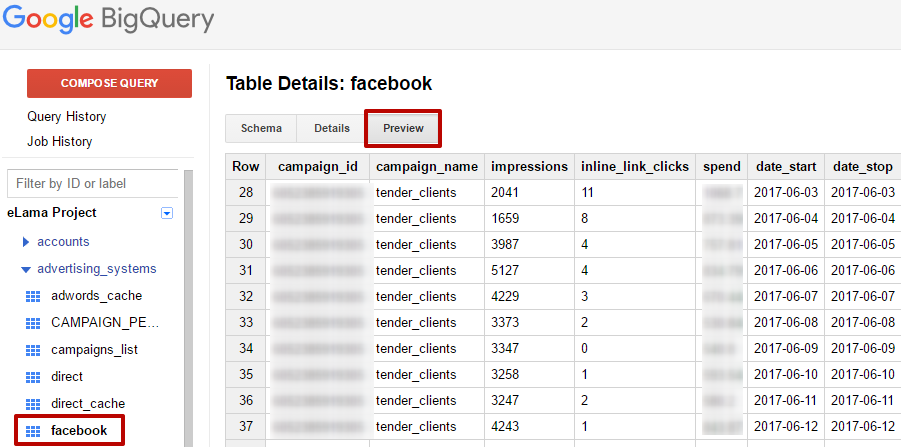This screenshot has height=447, width=901.
Task: Click the direct_cache table icon
Action: pos(32,404)
